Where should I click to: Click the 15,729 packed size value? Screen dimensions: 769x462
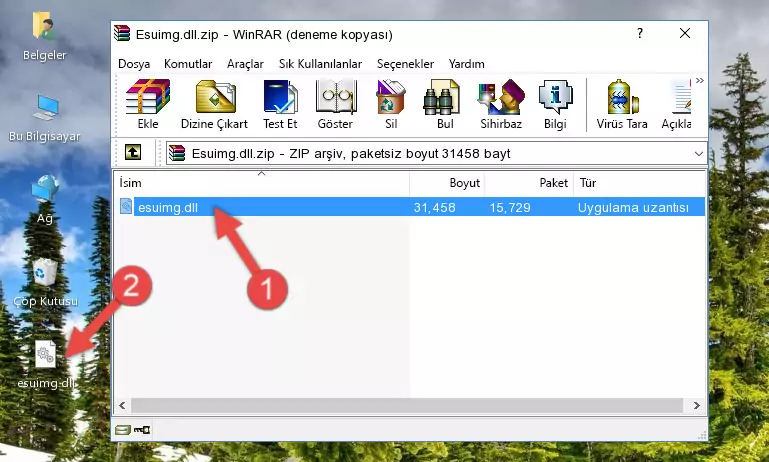[510, 207]
